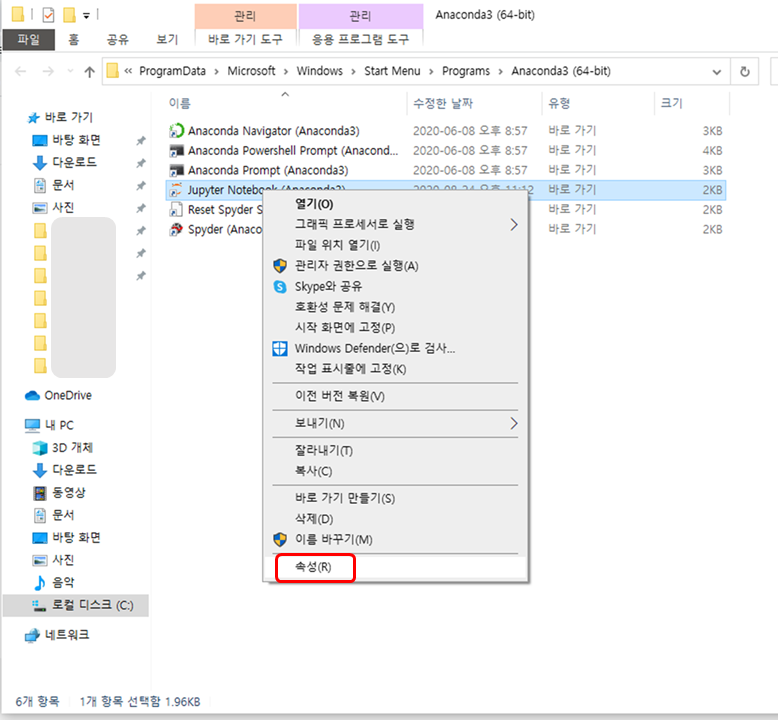778x720 pixels.
Task: Go forward with the right arrow button
Action: coord(48,71)
